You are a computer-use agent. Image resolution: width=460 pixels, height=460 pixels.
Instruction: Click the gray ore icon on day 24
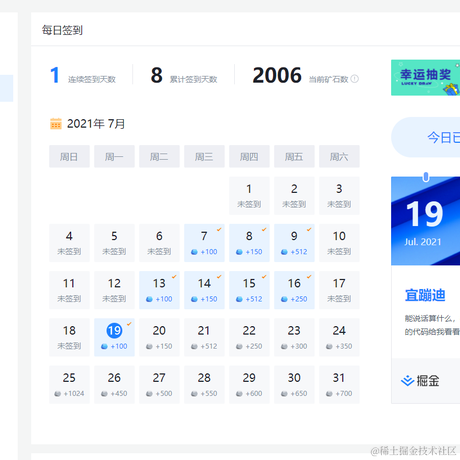click(329, 347)
